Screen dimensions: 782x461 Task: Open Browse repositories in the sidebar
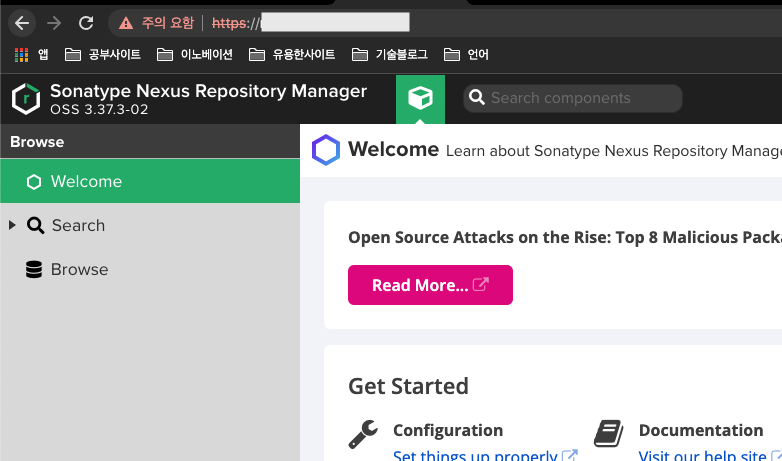pyautogui.click(x=150, y=269)
